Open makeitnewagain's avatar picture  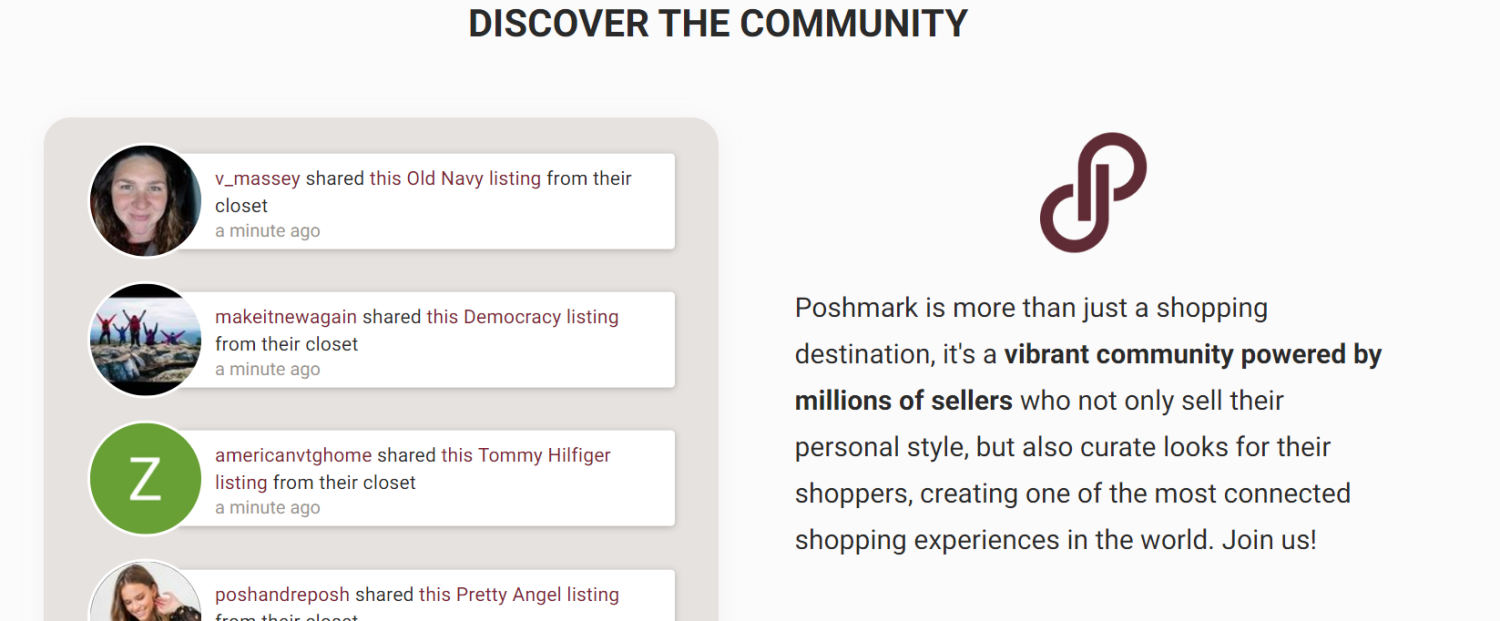[145, 340]
